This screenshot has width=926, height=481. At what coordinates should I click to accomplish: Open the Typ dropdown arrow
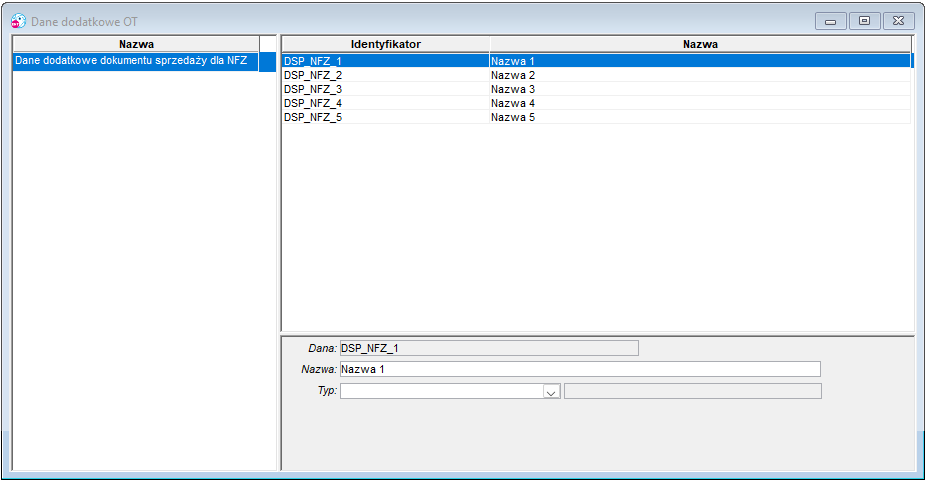551,391
